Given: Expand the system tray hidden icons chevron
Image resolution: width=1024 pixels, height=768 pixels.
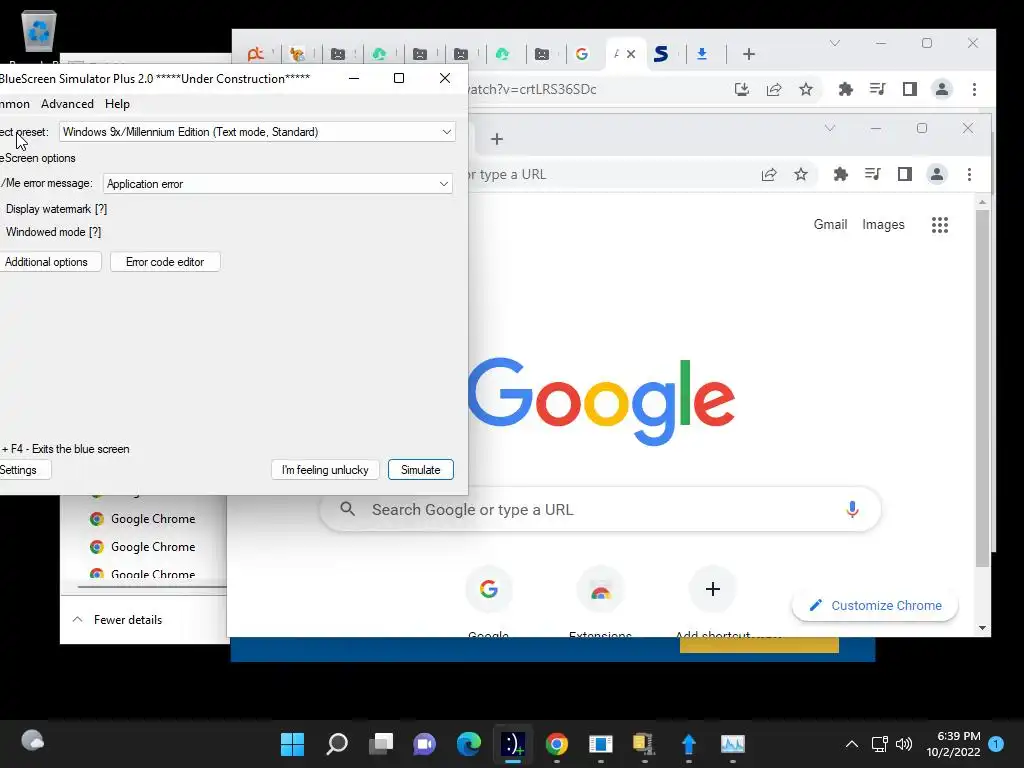Looking at the screenshot, I should (x=852, y=744).
